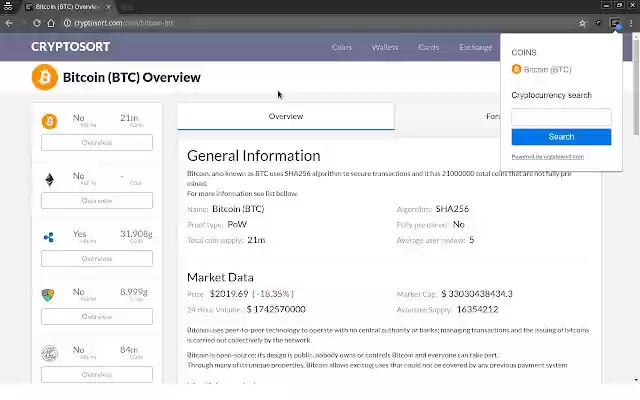Click the round extension icon beside the star

[598, 23]
